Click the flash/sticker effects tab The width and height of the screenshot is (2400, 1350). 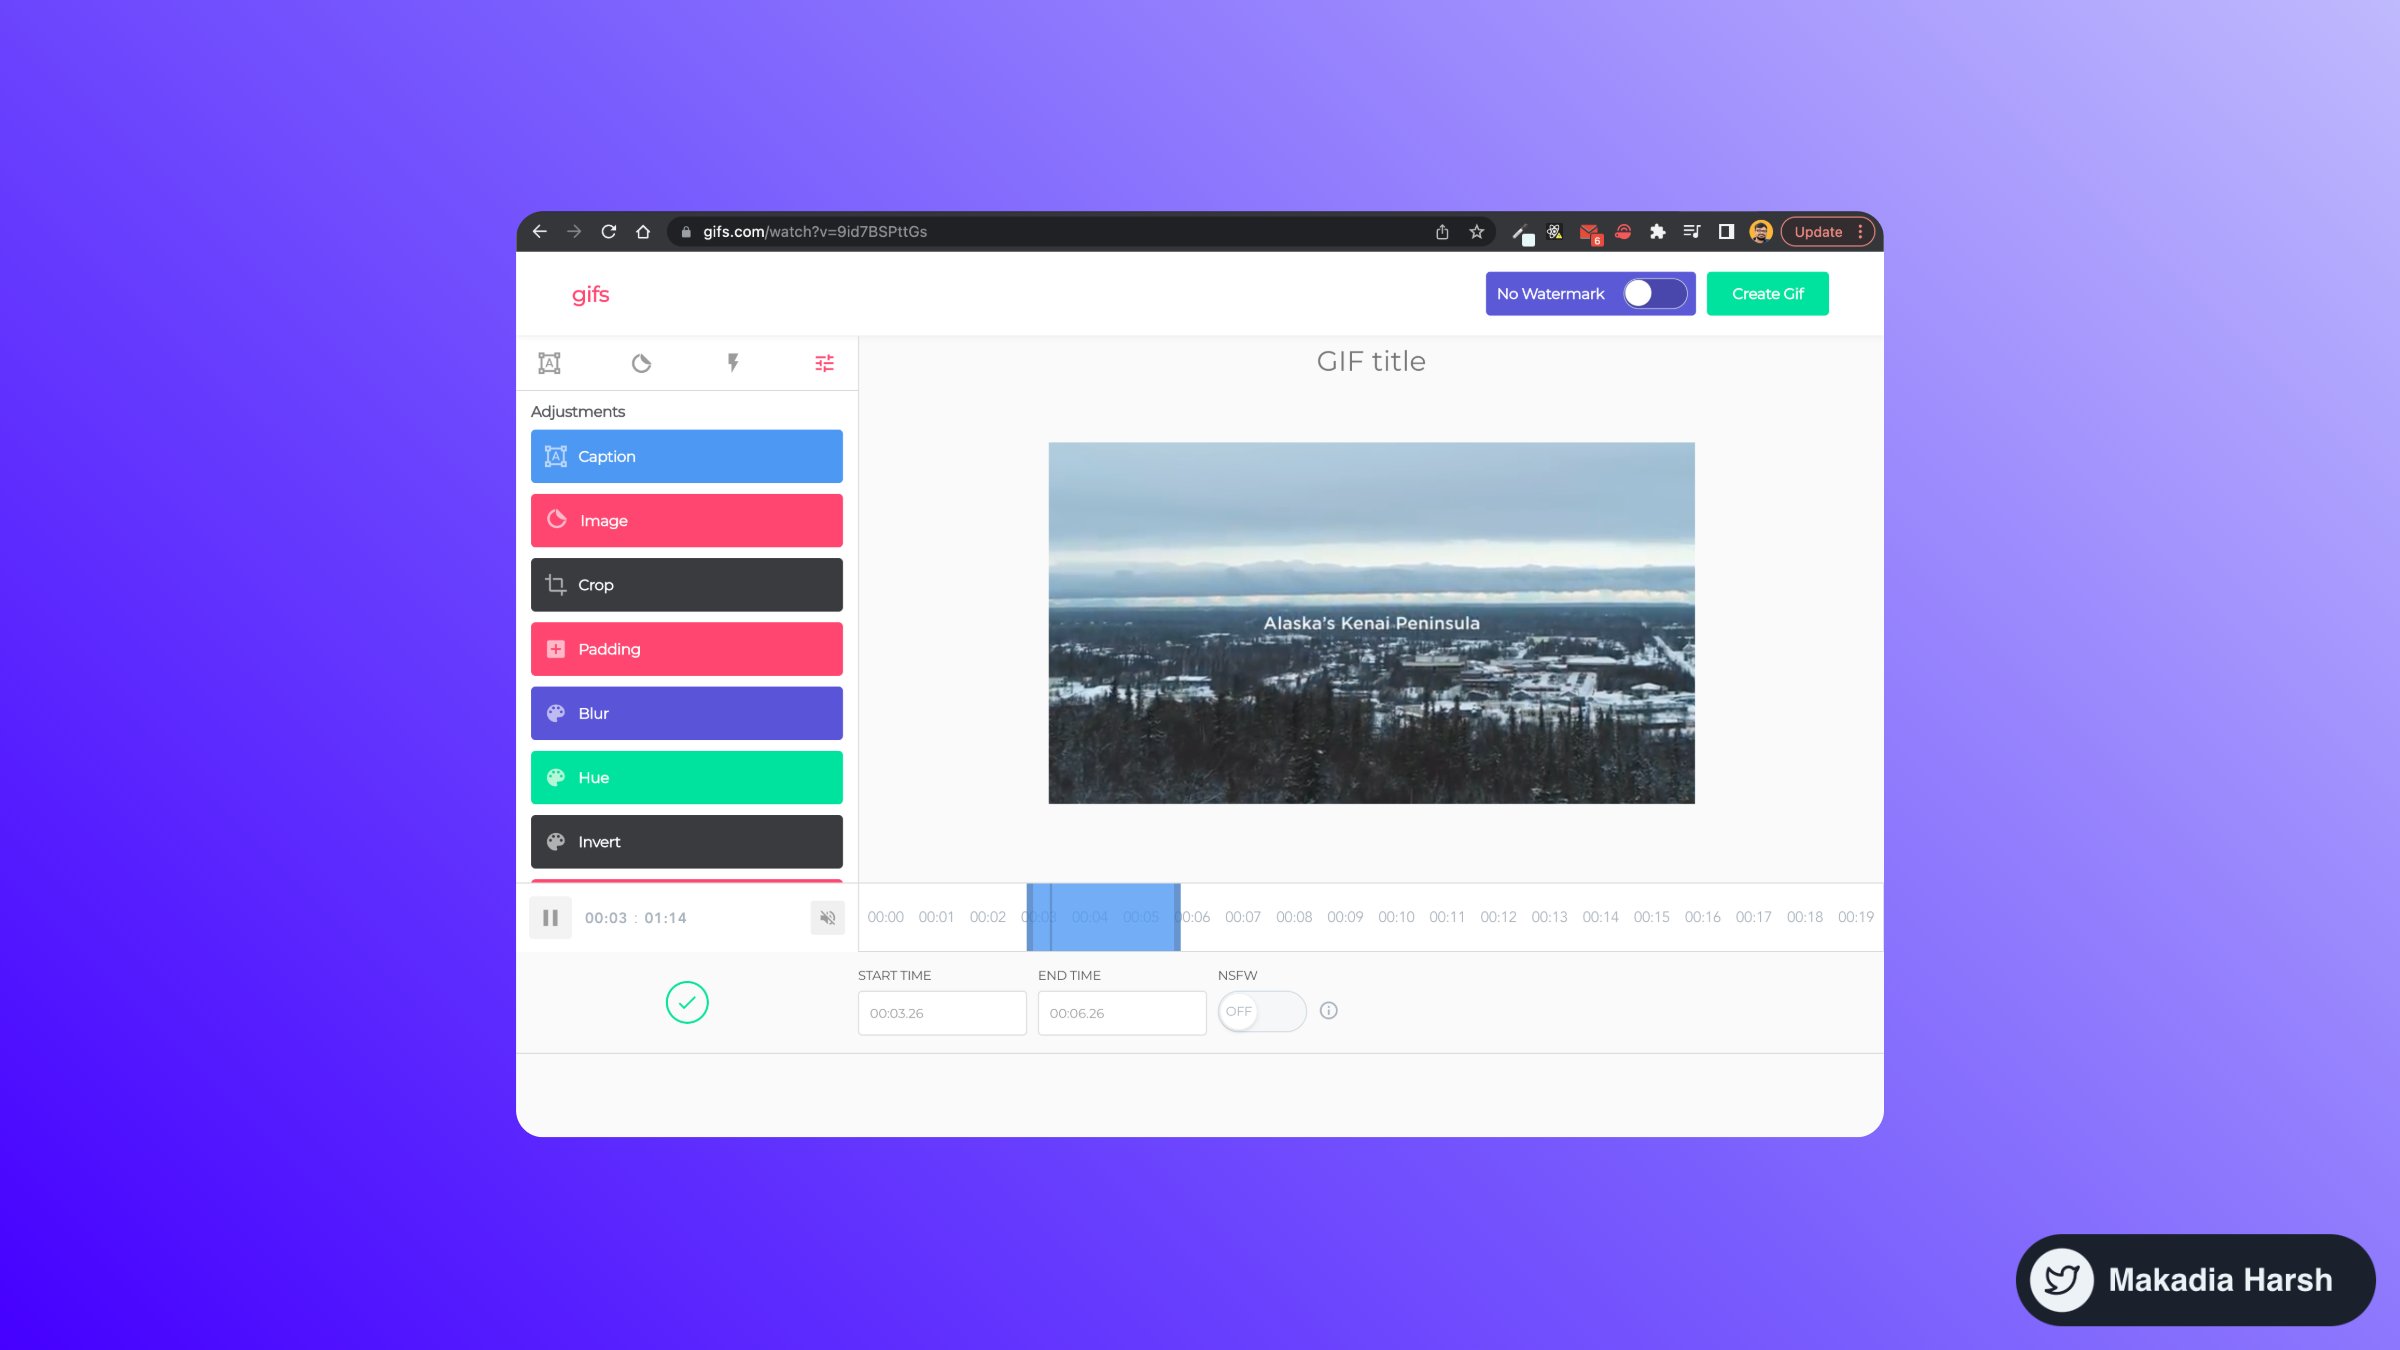[732, 363]
